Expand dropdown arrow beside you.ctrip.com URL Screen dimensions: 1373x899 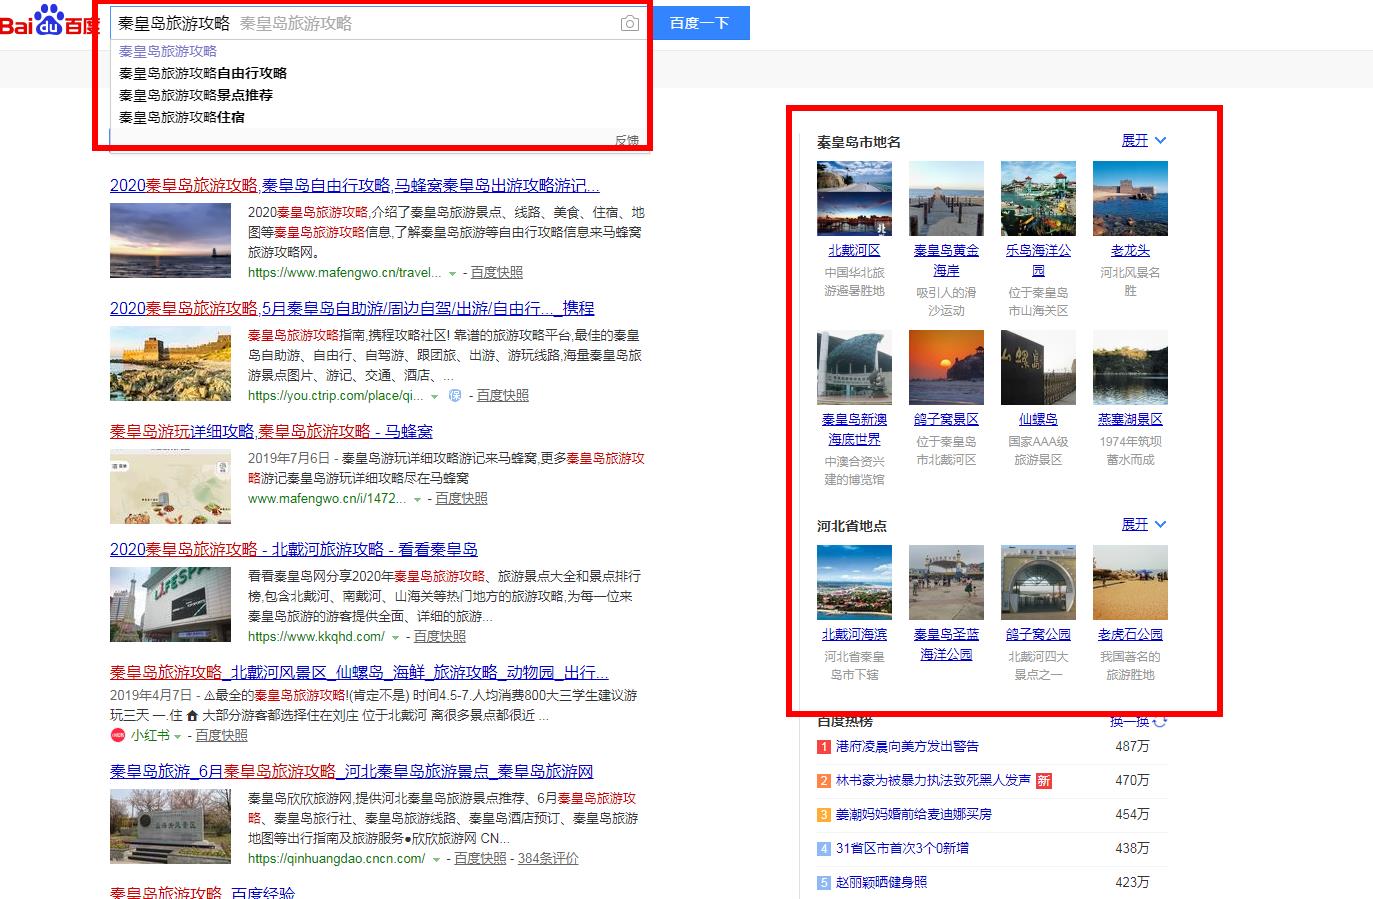click(x=434, y=396)
